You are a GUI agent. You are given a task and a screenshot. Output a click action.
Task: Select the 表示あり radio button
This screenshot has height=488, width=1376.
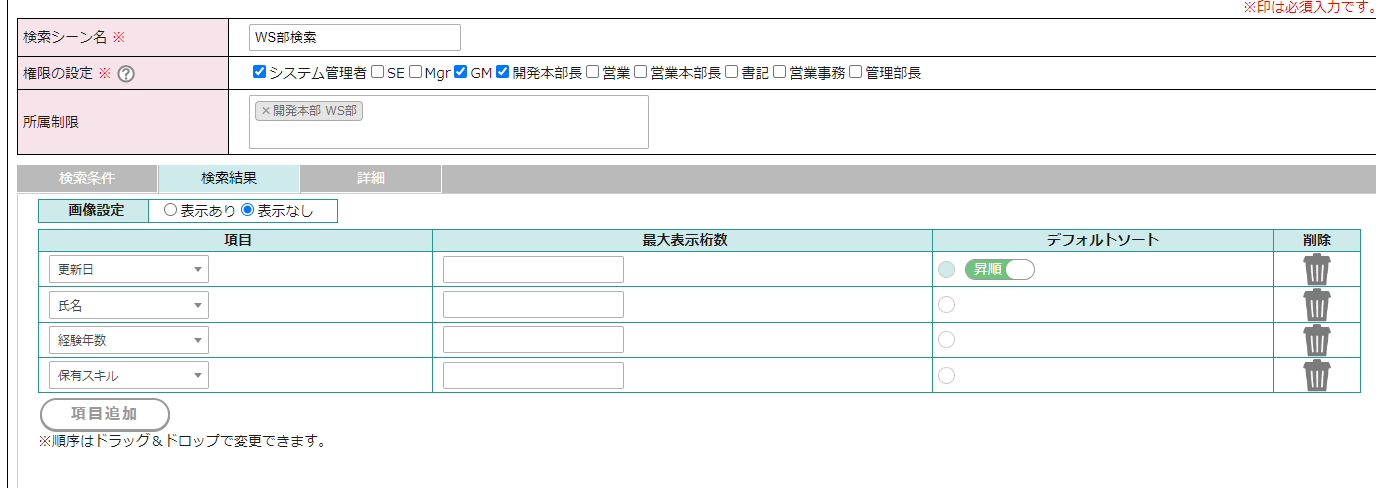click(x=170, y=211)
